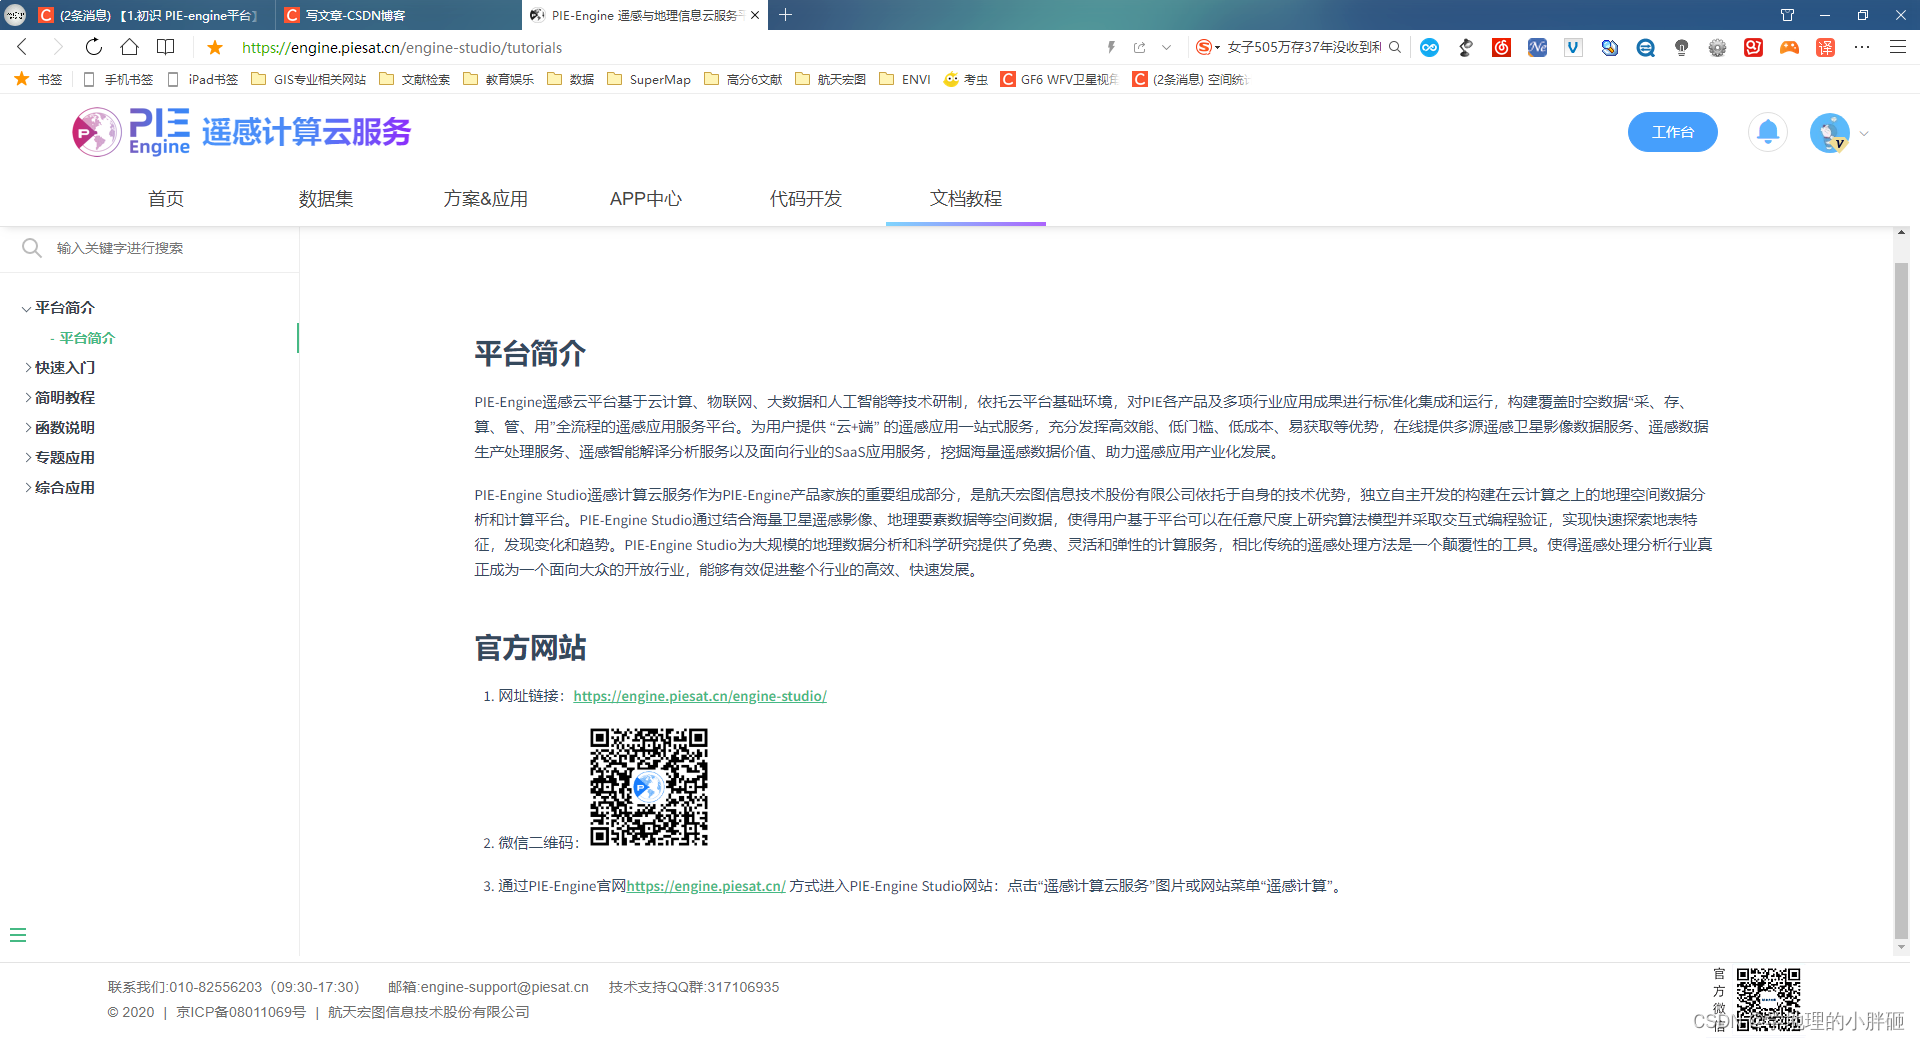
Task: Open the engine-studio website link
Action: pyautogui.click(x=700, y=696)
